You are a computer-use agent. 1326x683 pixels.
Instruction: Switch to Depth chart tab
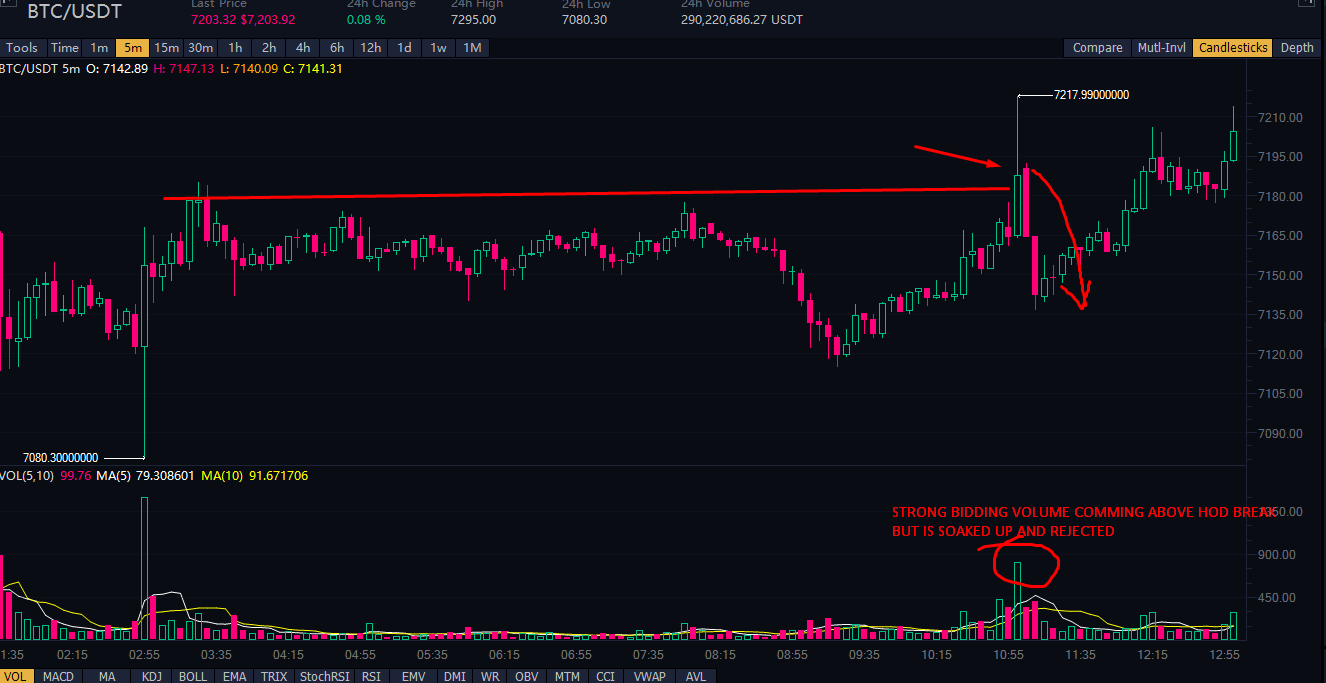click(x=1297, y=48)
